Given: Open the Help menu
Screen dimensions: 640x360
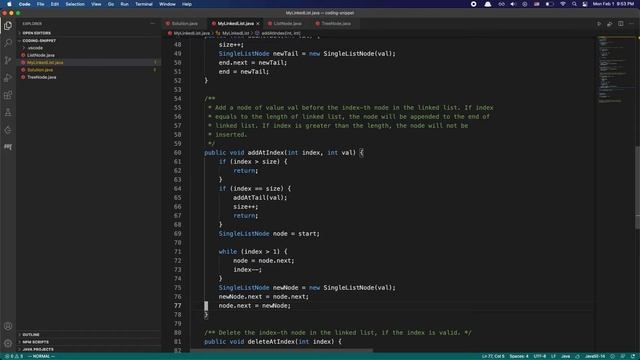Looking at the screenshot, I should point(187,4).
